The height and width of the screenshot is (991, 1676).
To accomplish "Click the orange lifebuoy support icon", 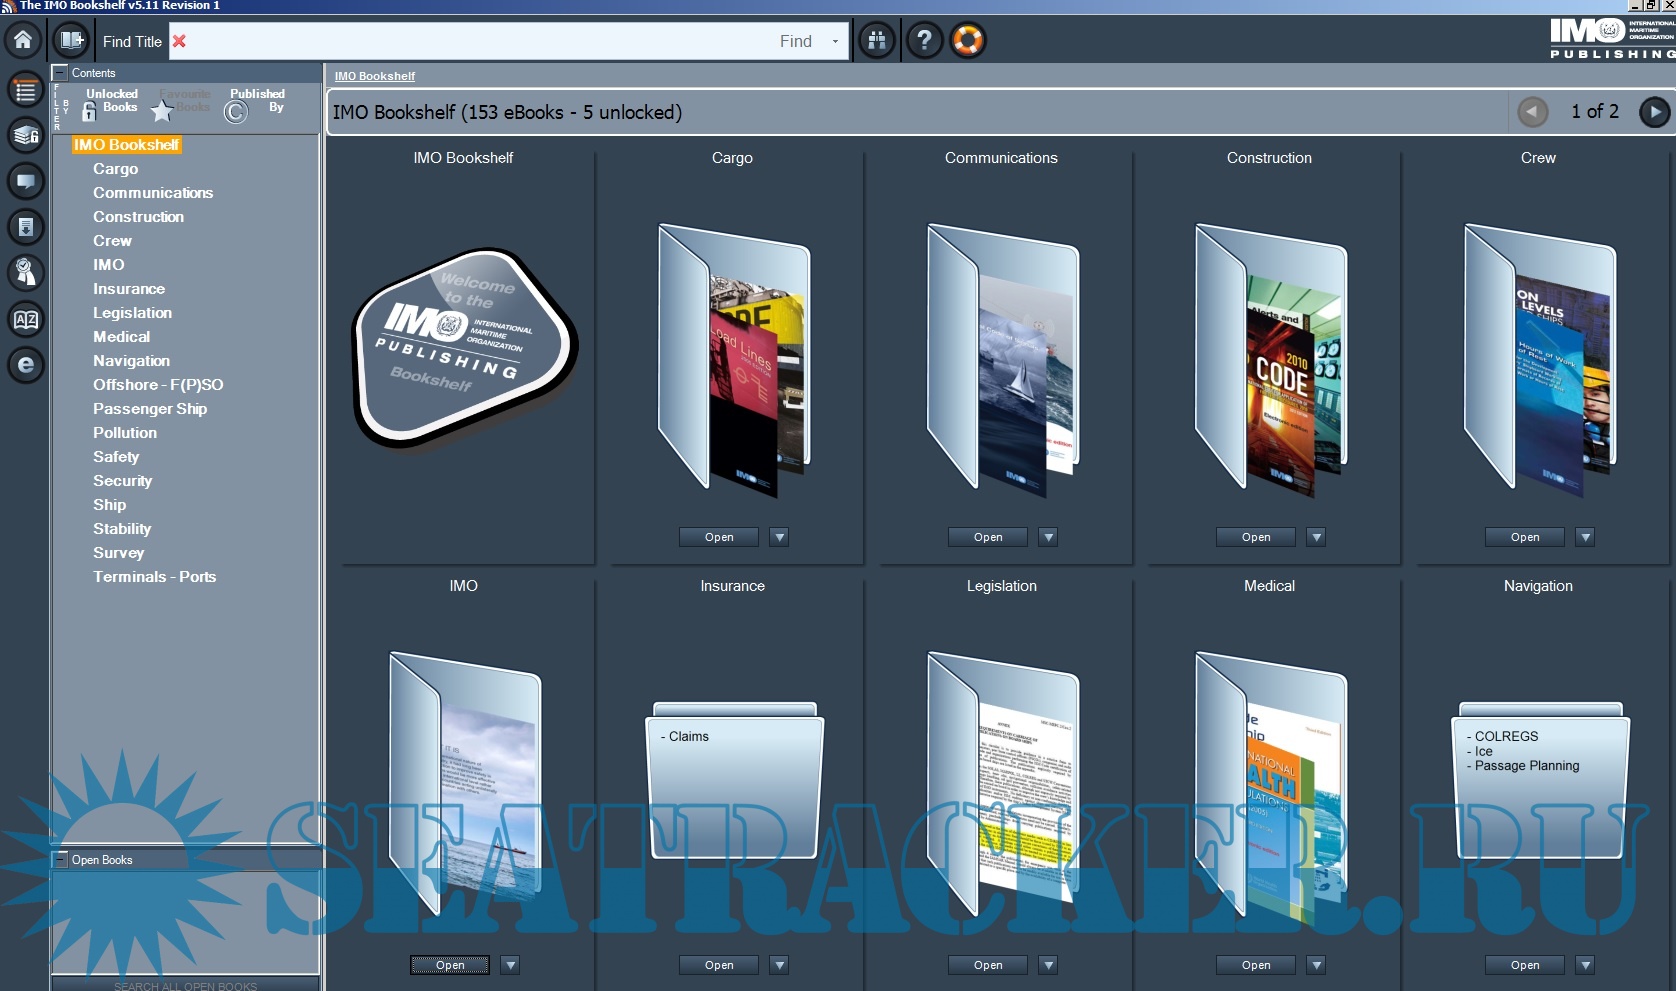I will tap(968, 40).
